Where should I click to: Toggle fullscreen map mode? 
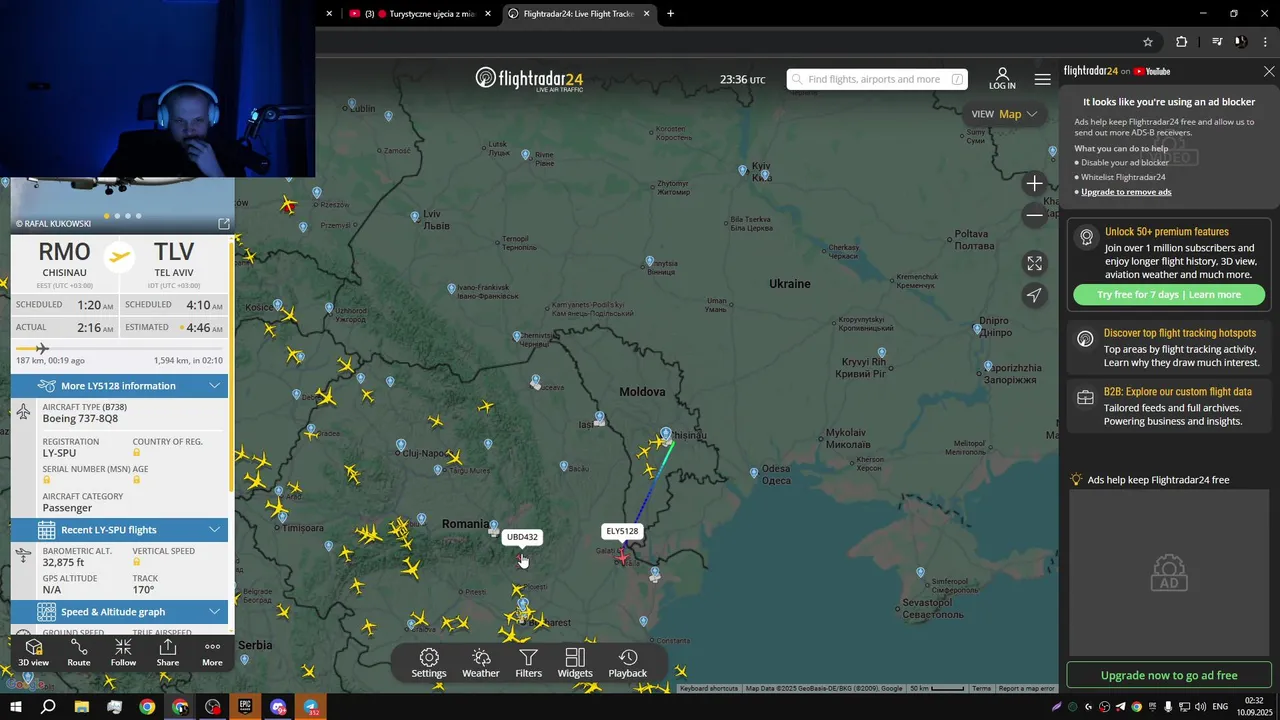(x=1034, y=263)
